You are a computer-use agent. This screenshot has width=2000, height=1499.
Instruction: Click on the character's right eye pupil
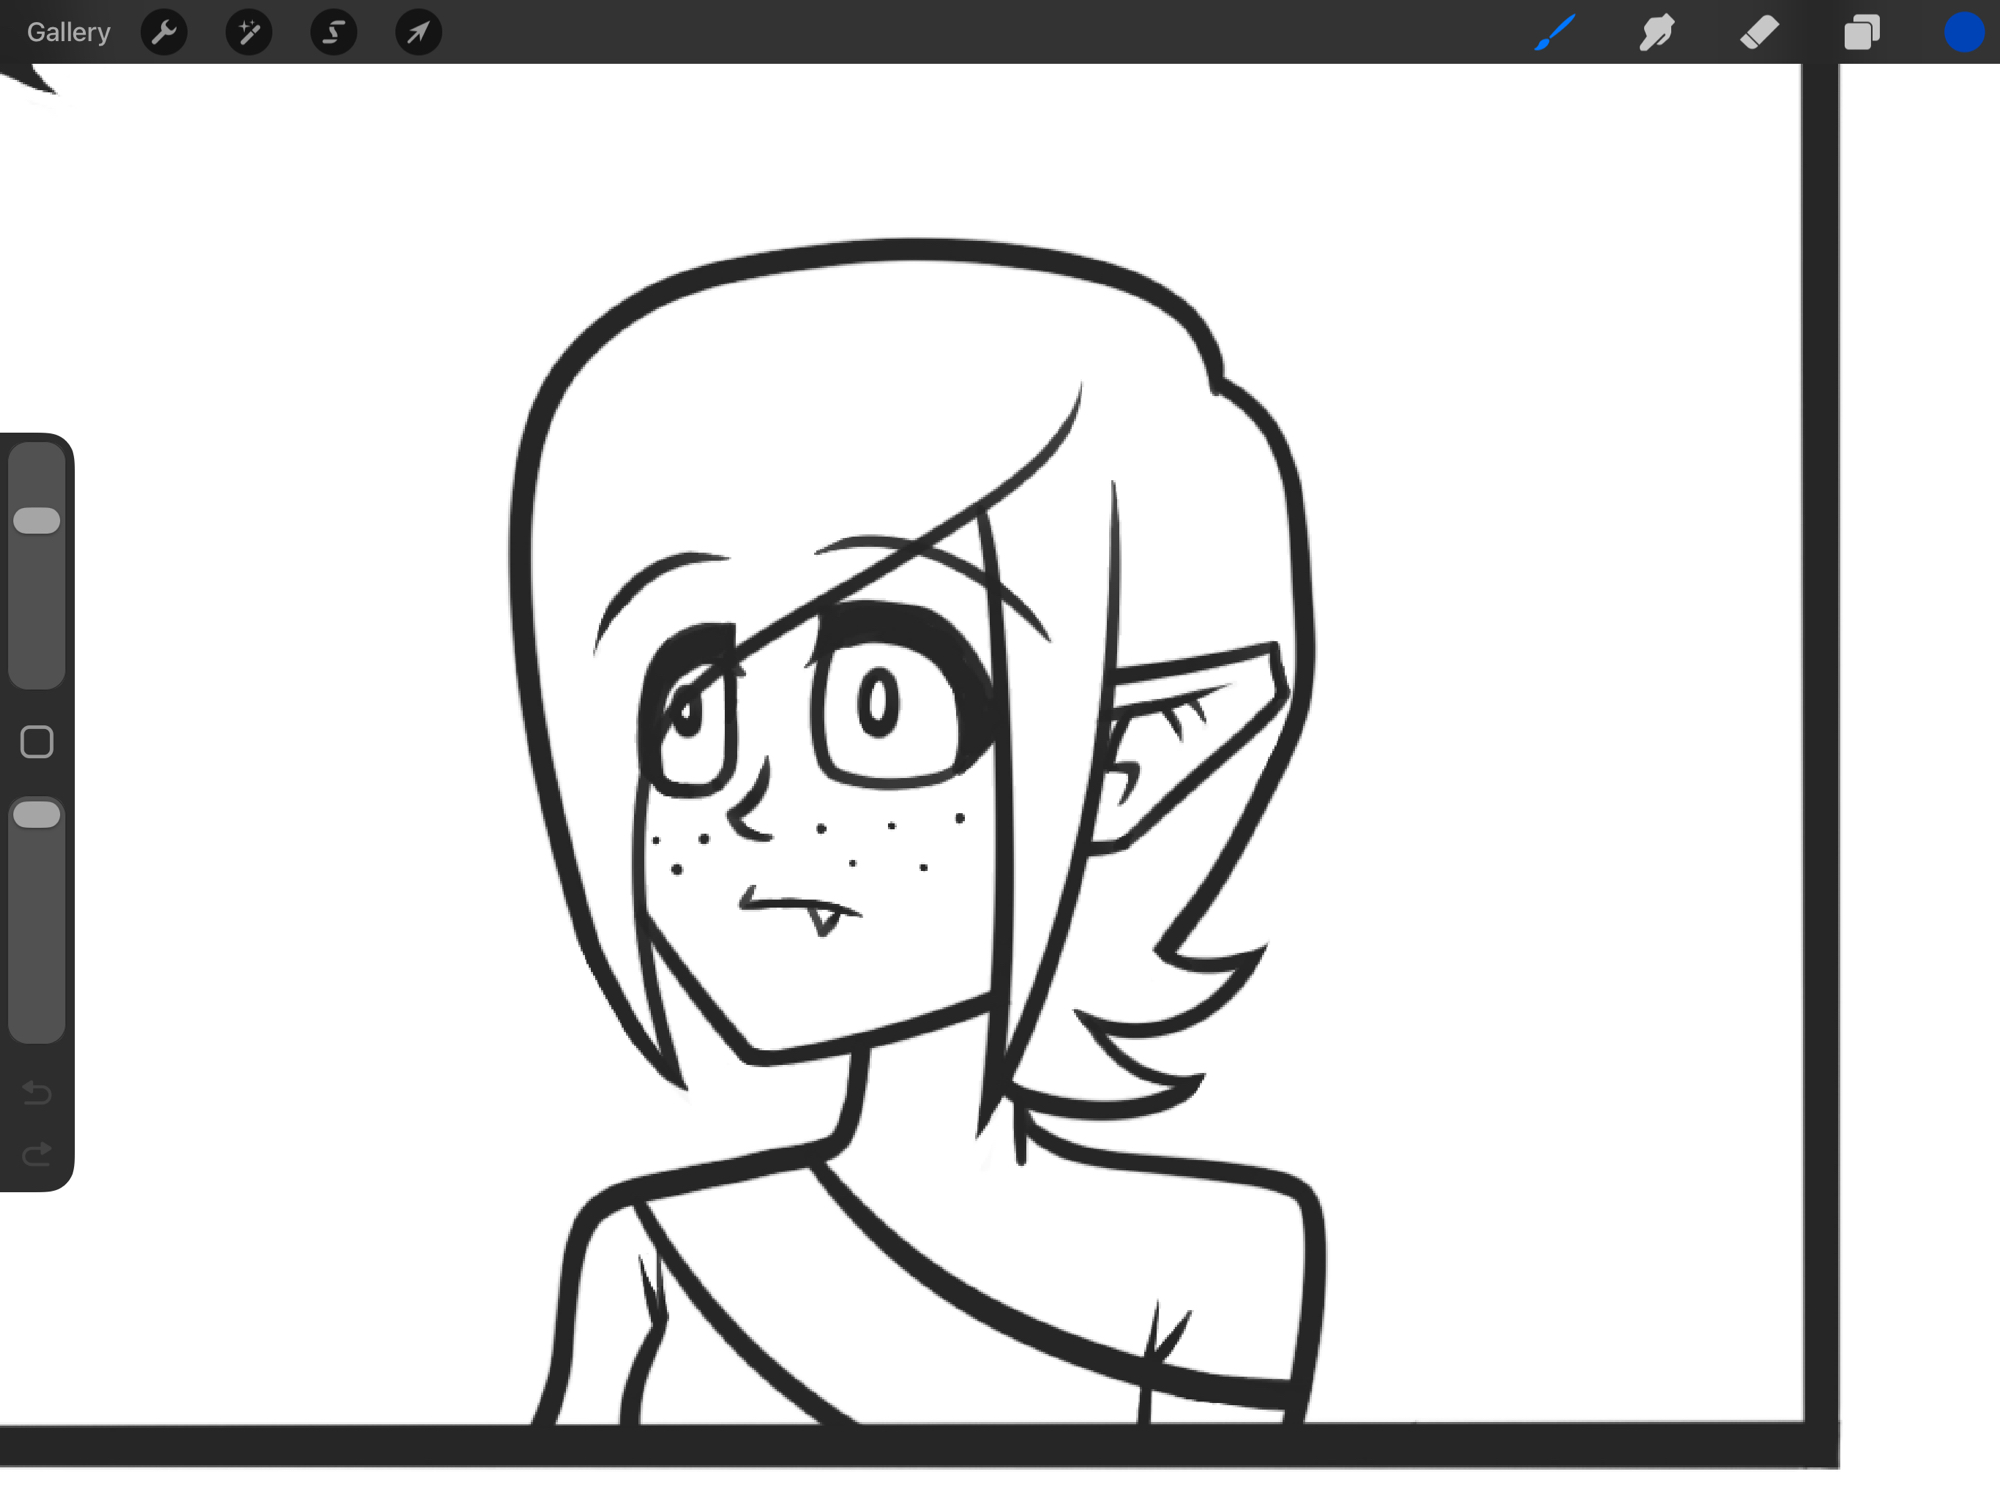tap(878, 702)
